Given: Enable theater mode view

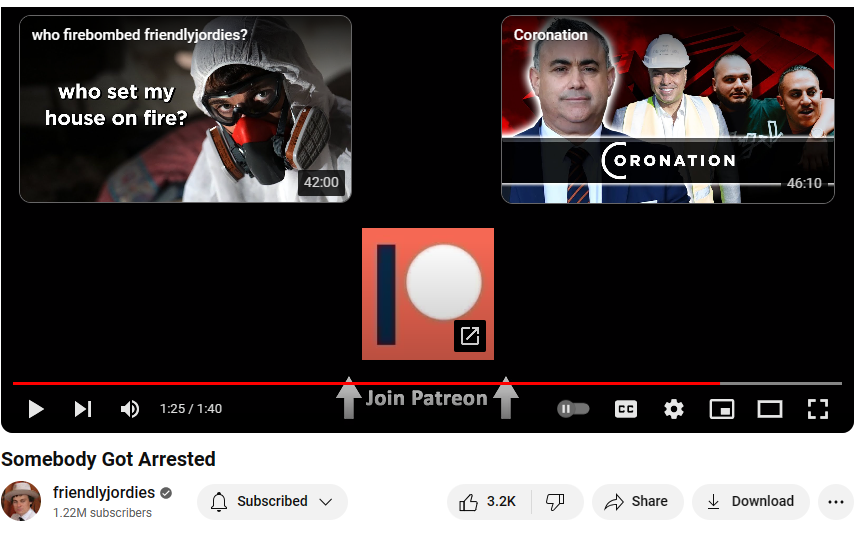Looking at the screenshot, I should coord(769,409).
